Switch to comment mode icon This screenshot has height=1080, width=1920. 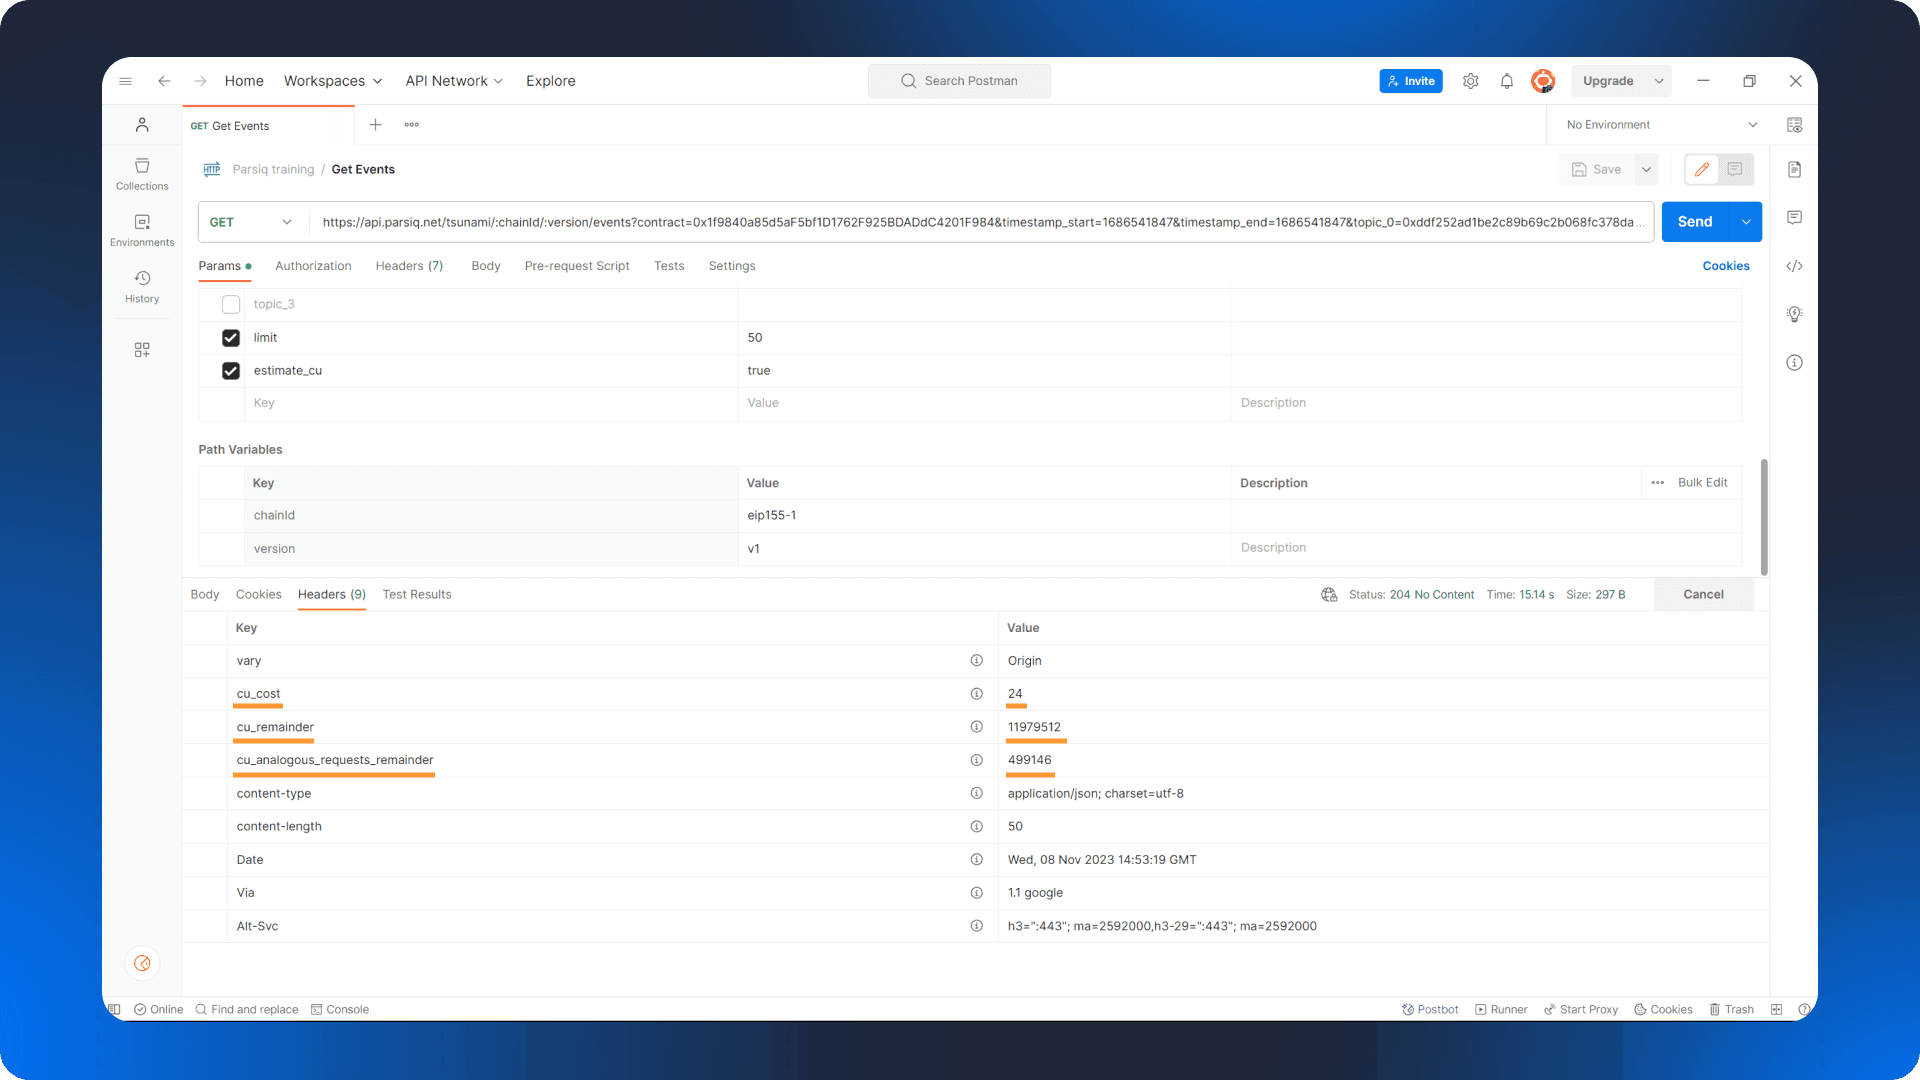[x=1735, y=169]
